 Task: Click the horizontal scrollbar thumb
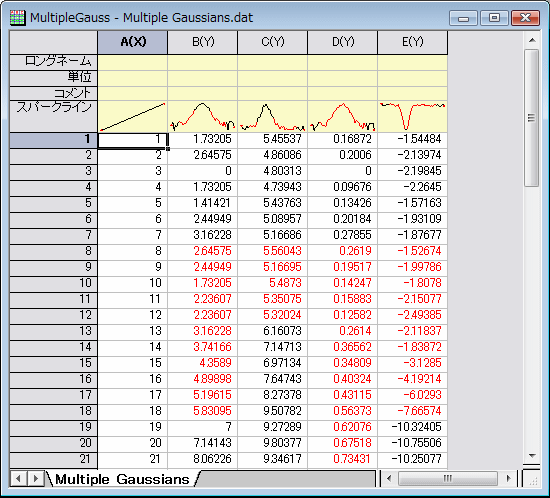pyautogui.click(x=448, y=478)
